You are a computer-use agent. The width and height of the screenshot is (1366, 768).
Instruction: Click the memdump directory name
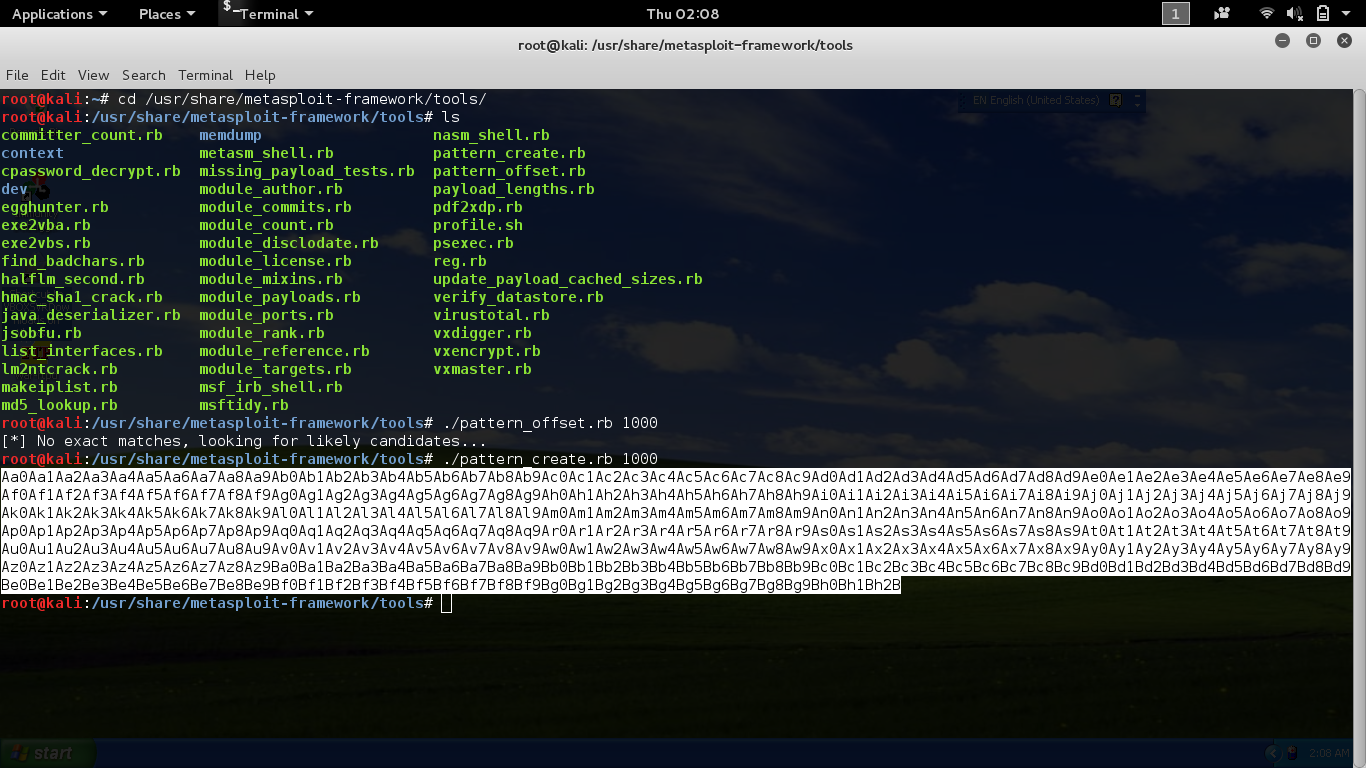coord(230,135)
